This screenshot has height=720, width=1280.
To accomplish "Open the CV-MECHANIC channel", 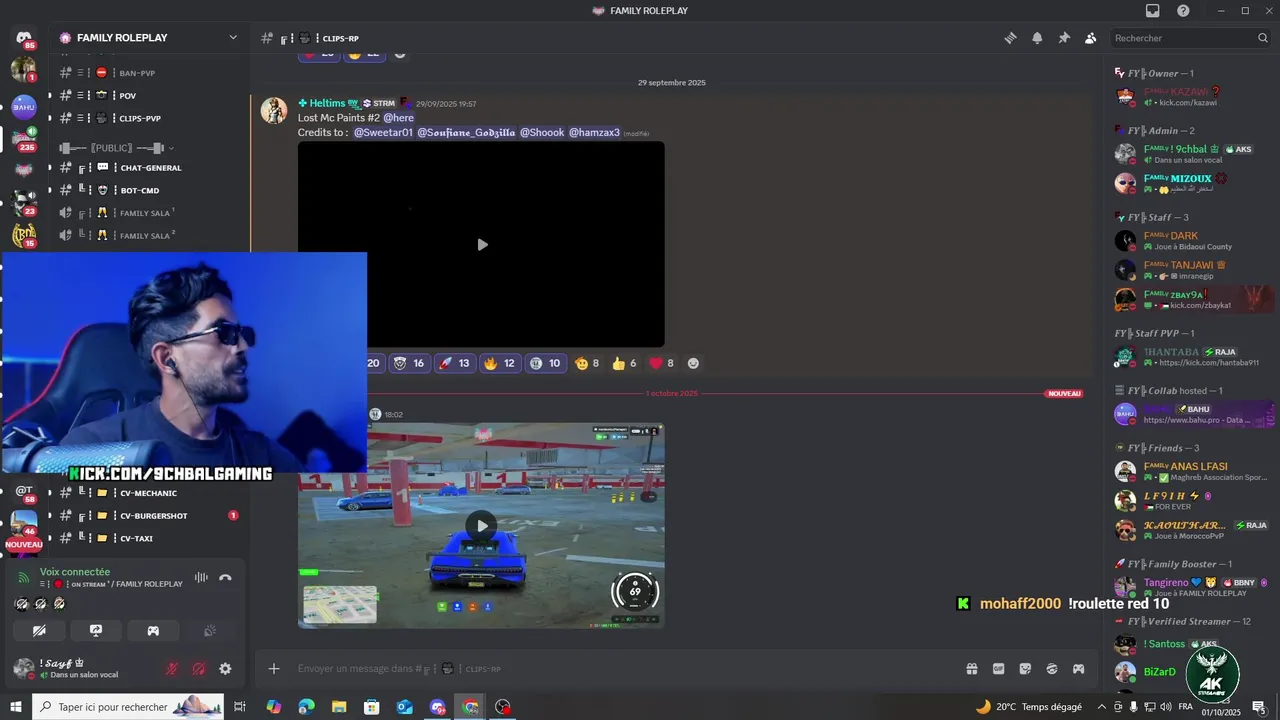I will pos(147,493).
